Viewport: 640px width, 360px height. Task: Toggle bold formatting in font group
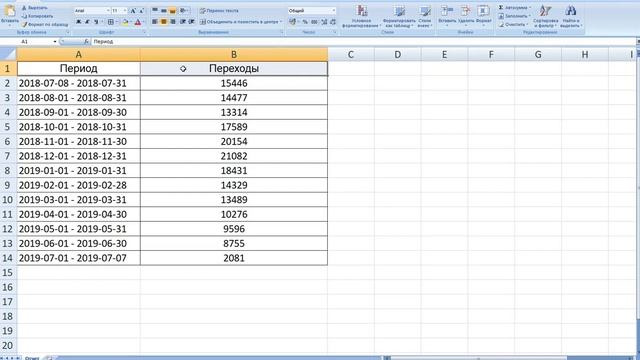pyautogui.click(x=78, y=22)
